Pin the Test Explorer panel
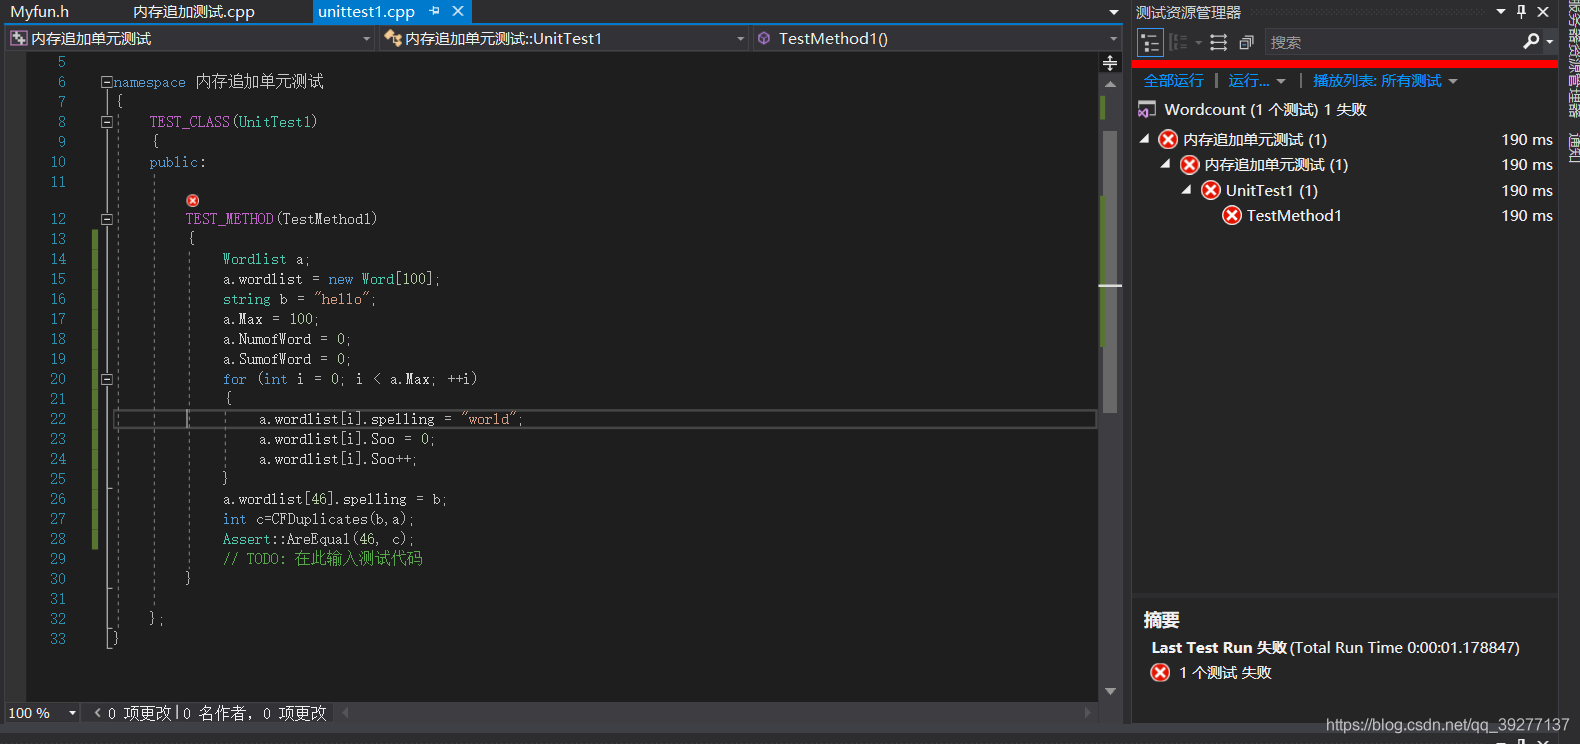The width and height of the screenshot is (1580, 744). 1521,12
